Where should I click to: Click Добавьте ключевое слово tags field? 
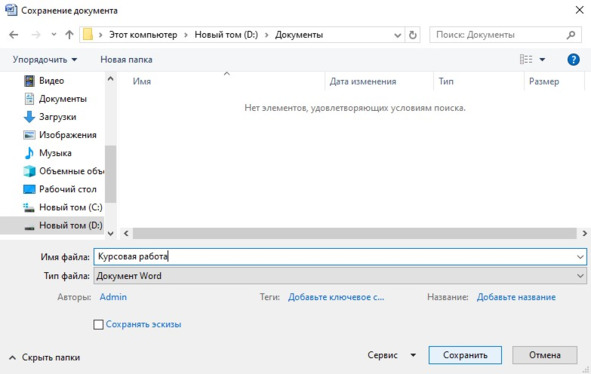point(336,297)
